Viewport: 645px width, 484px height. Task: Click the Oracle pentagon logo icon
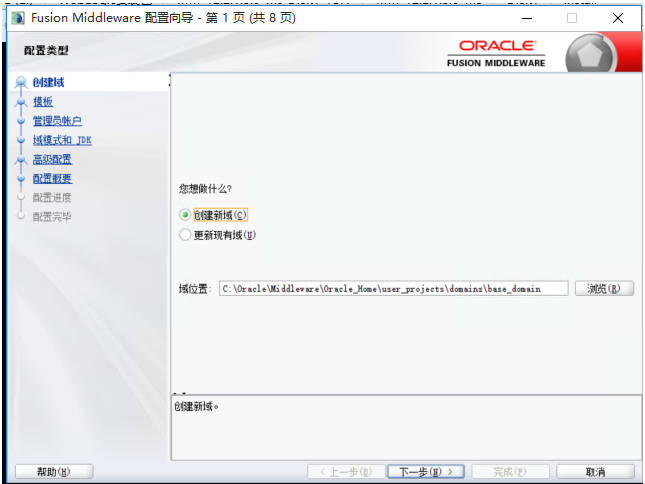(590, 54)
